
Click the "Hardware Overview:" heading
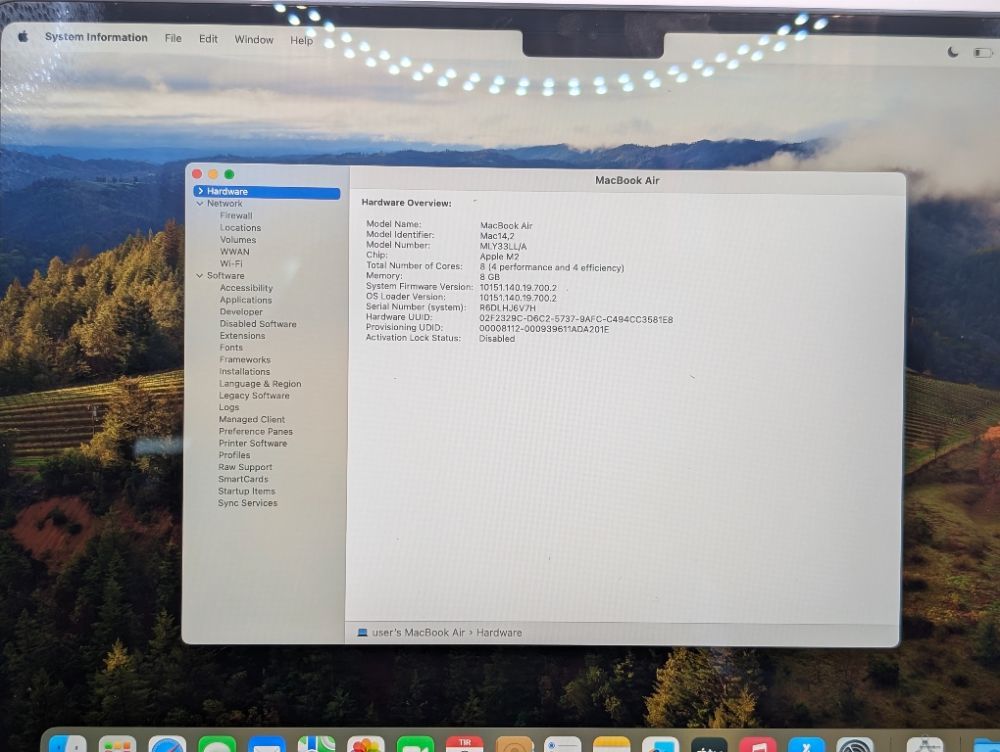(x=406, y=203)
